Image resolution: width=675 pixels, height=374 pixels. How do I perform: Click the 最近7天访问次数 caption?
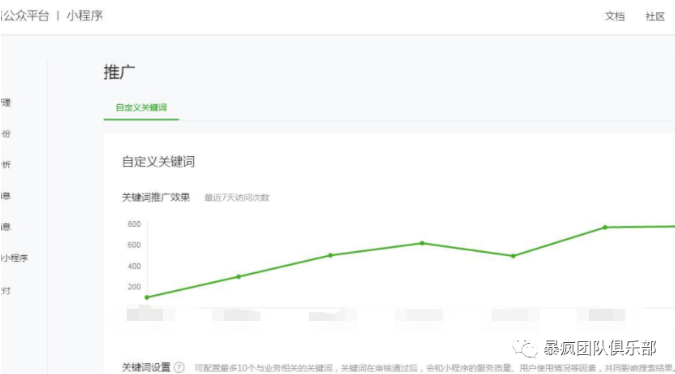237,198
